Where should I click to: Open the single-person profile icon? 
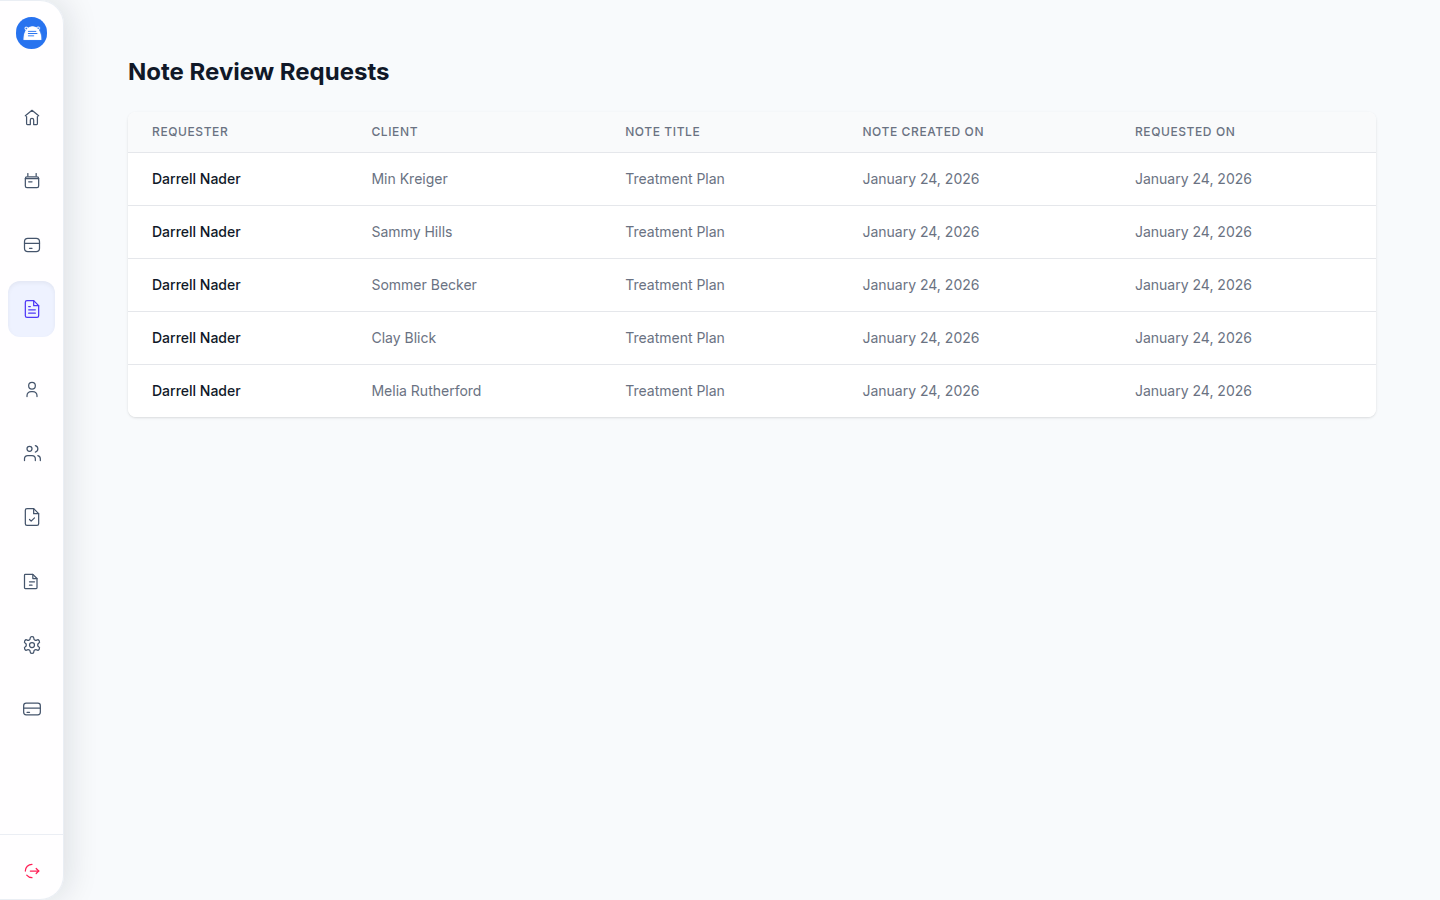[31, 389]
